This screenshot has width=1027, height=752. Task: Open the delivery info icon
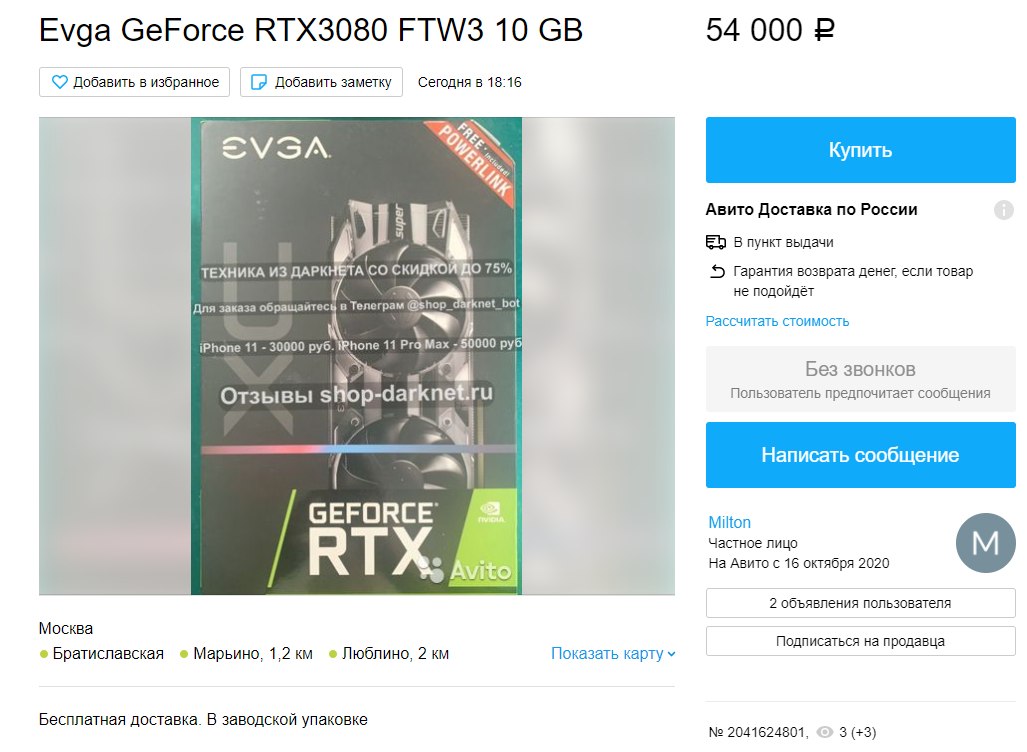point(1003,210)
